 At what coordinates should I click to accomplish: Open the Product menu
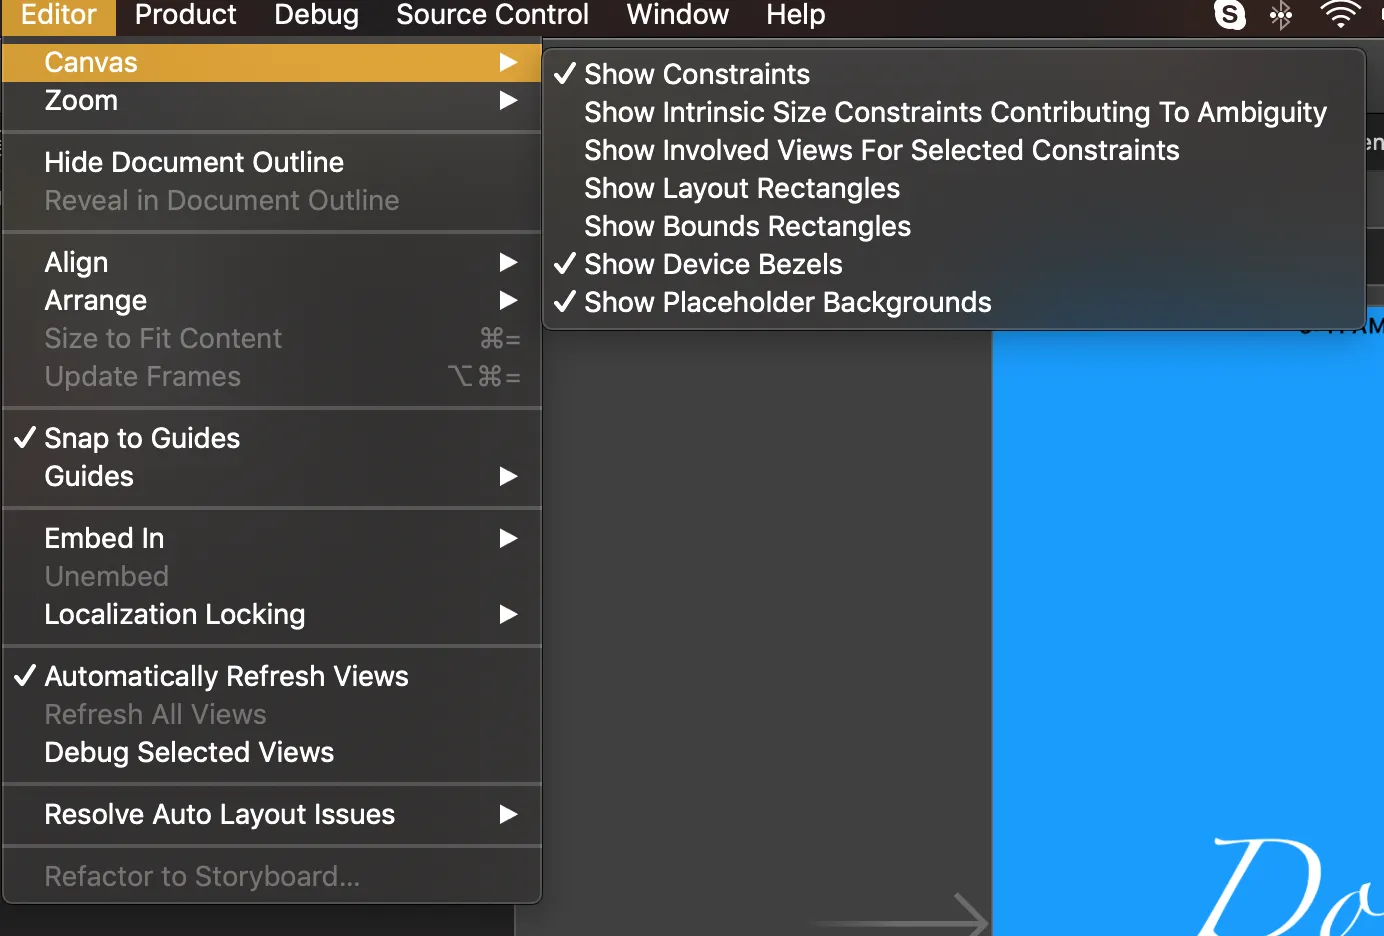tap(185, 15)
